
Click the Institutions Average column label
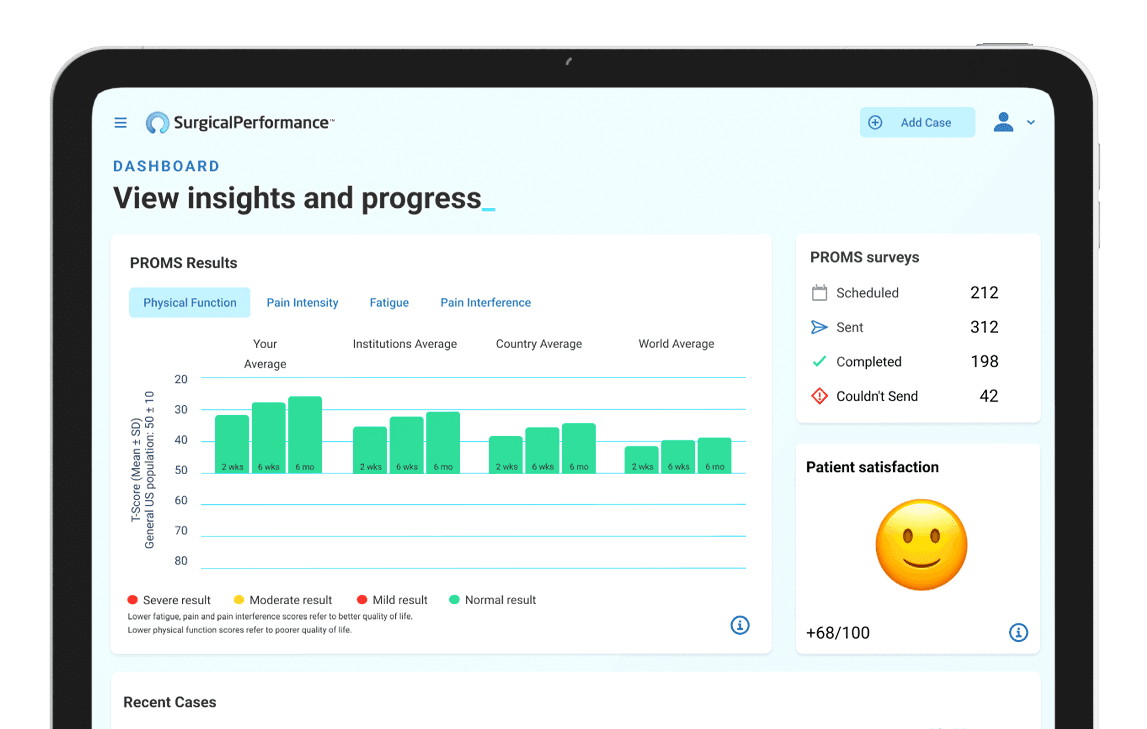click(x=405, y=344)
